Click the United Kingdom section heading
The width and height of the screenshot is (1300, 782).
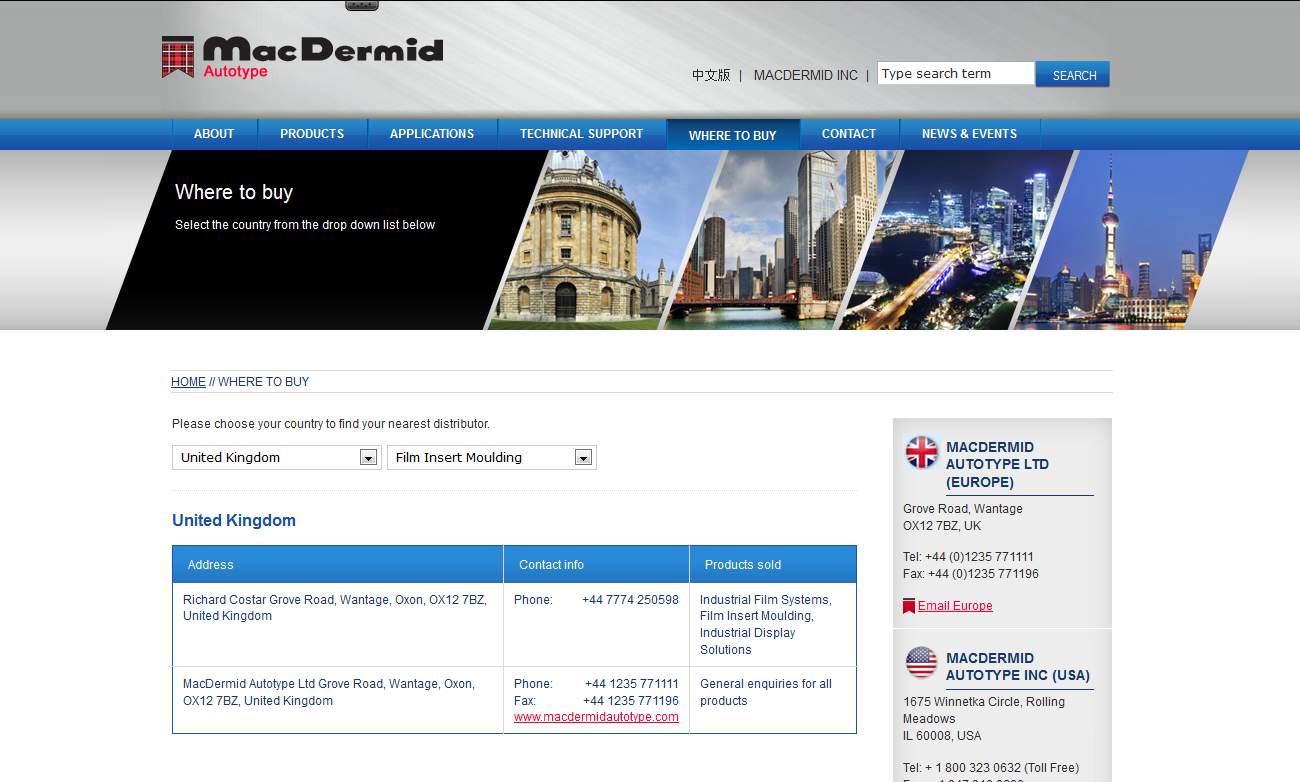tap(234, 520)
